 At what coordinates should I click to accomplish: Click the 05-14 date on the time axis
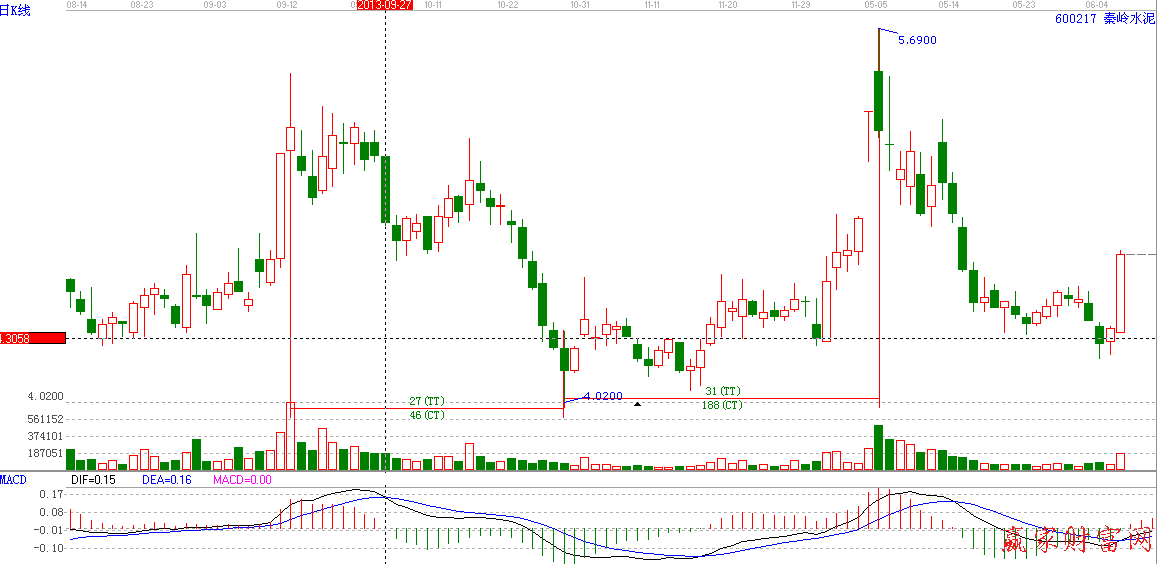[949, 5]
